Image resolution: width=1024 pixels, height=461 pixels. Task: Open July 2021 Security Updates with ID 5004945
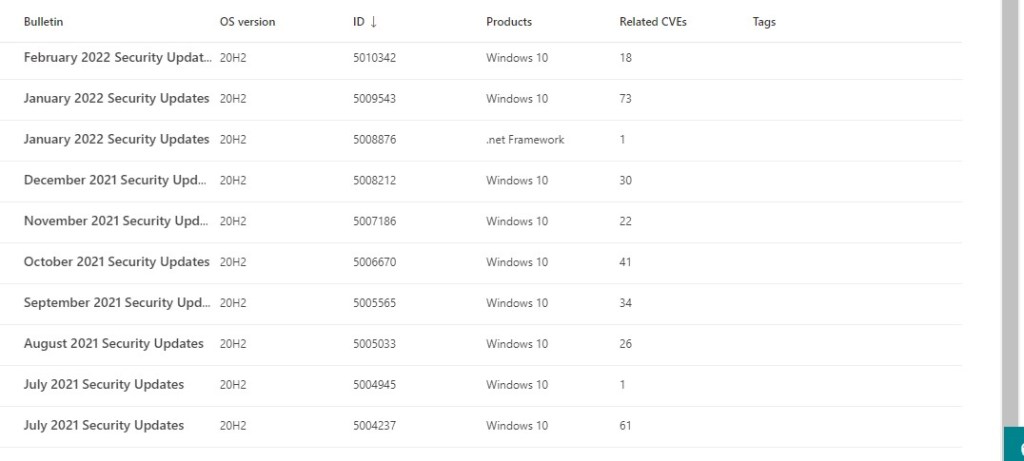coord(104,385)
